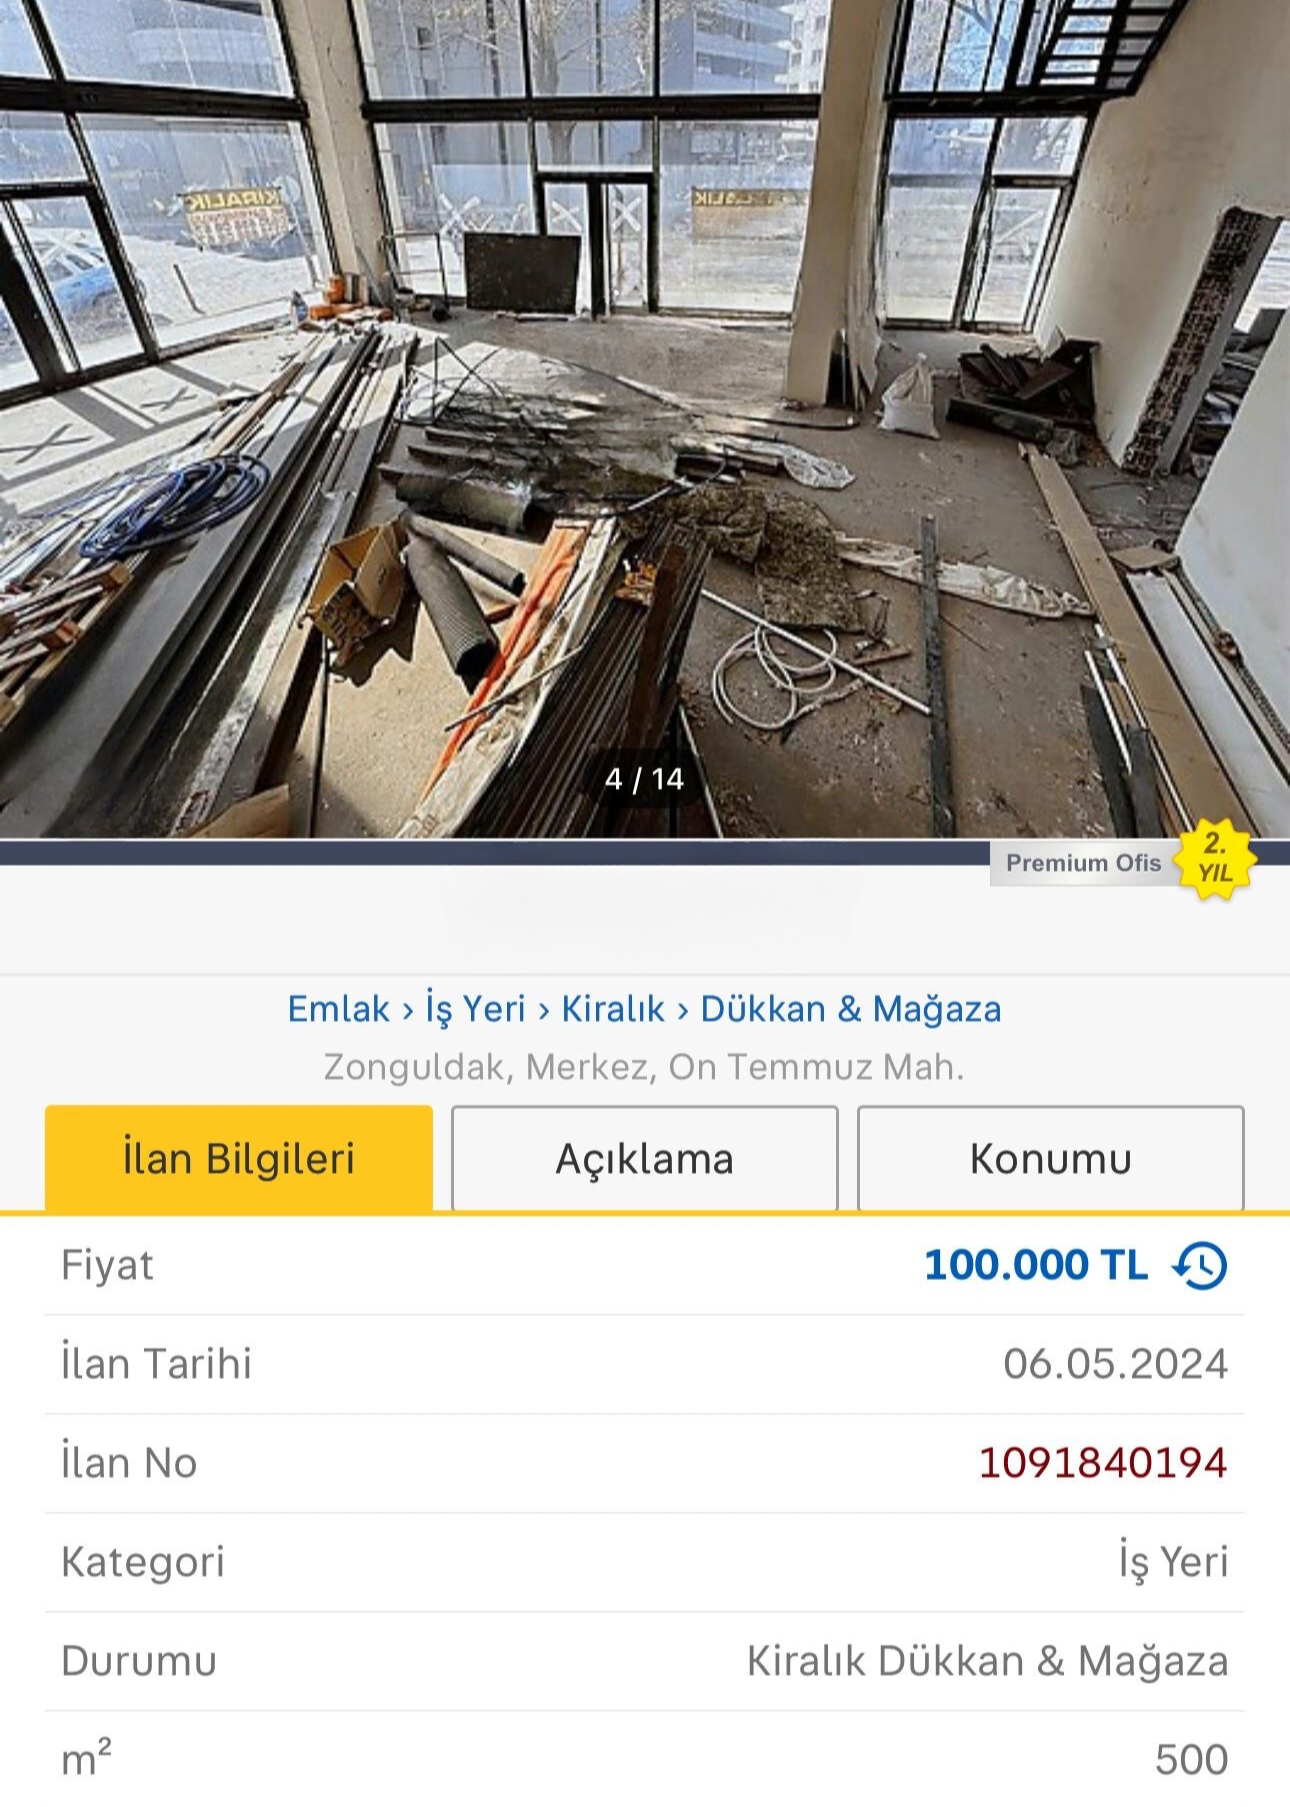
Task: Select the listing number 1091840194
Action: [x=1102, y=1463]
